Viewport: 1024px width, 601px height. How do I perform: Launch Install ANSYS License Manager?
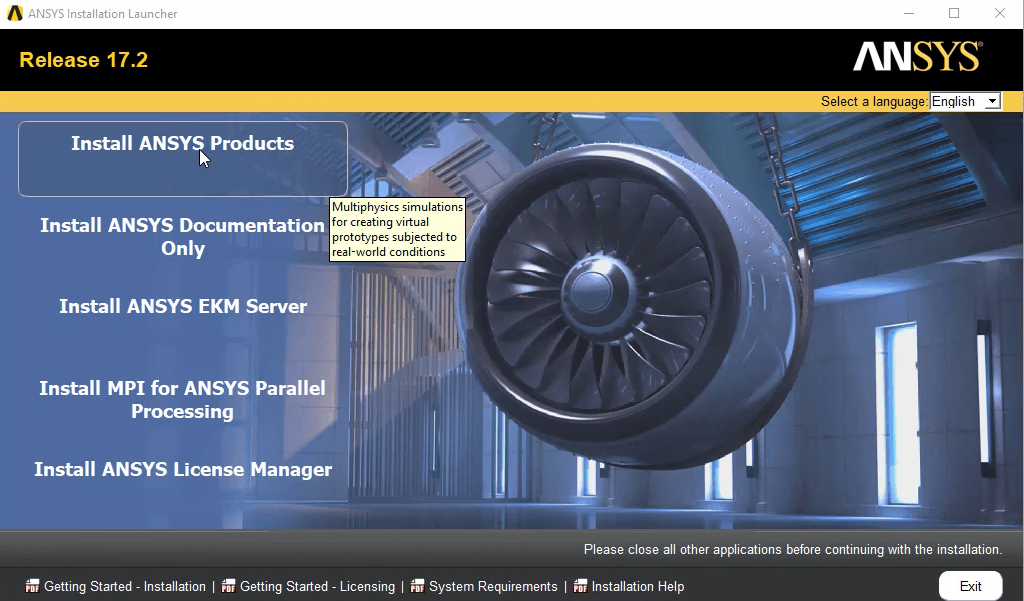click(x=183, y=470)
